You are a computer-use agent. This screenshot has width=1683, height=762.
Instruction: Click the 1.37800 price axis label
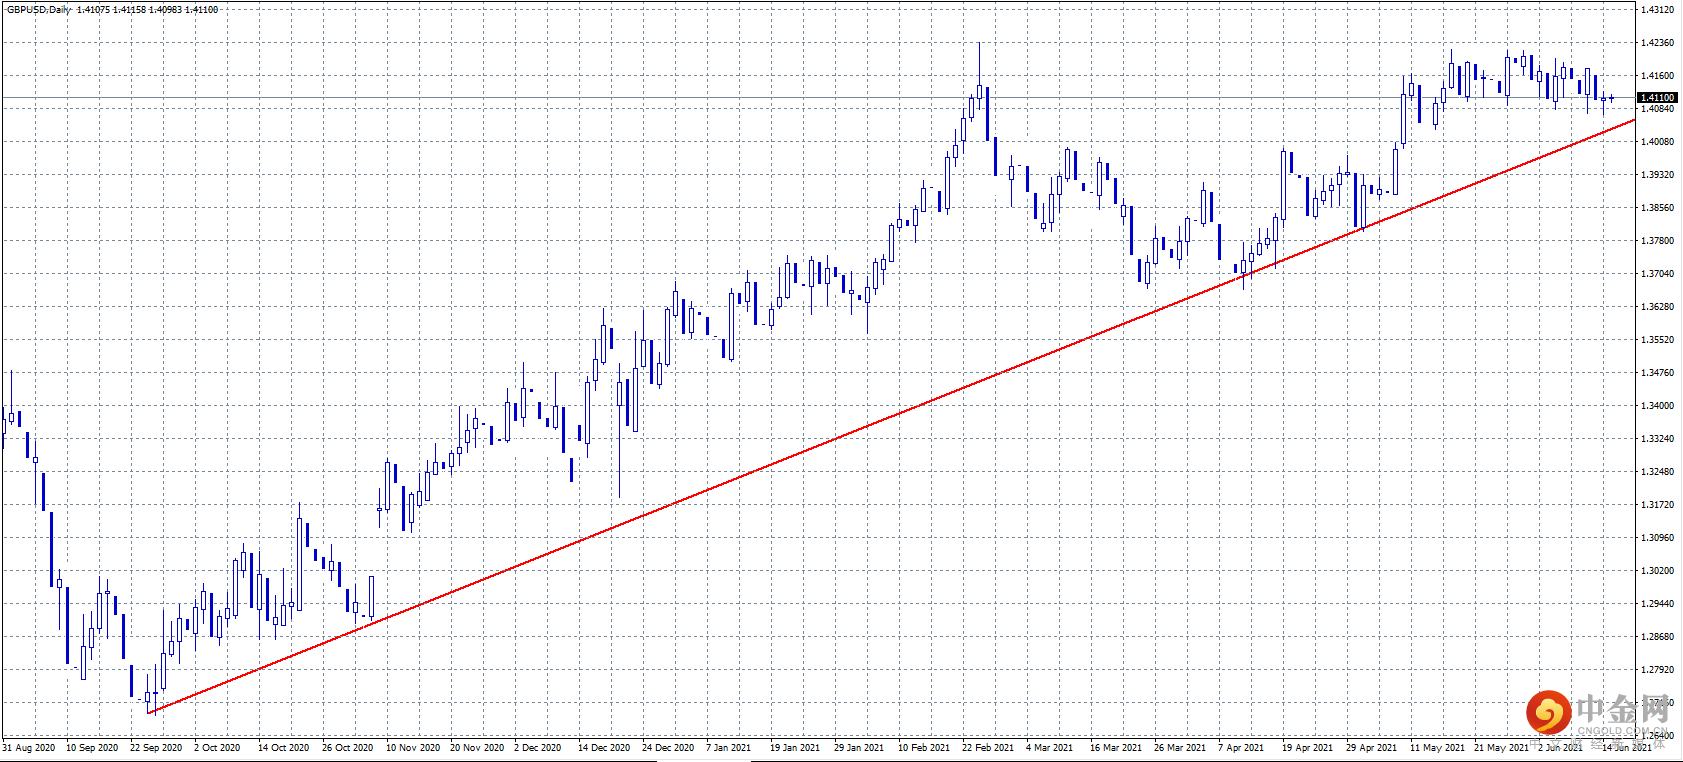1658,241
